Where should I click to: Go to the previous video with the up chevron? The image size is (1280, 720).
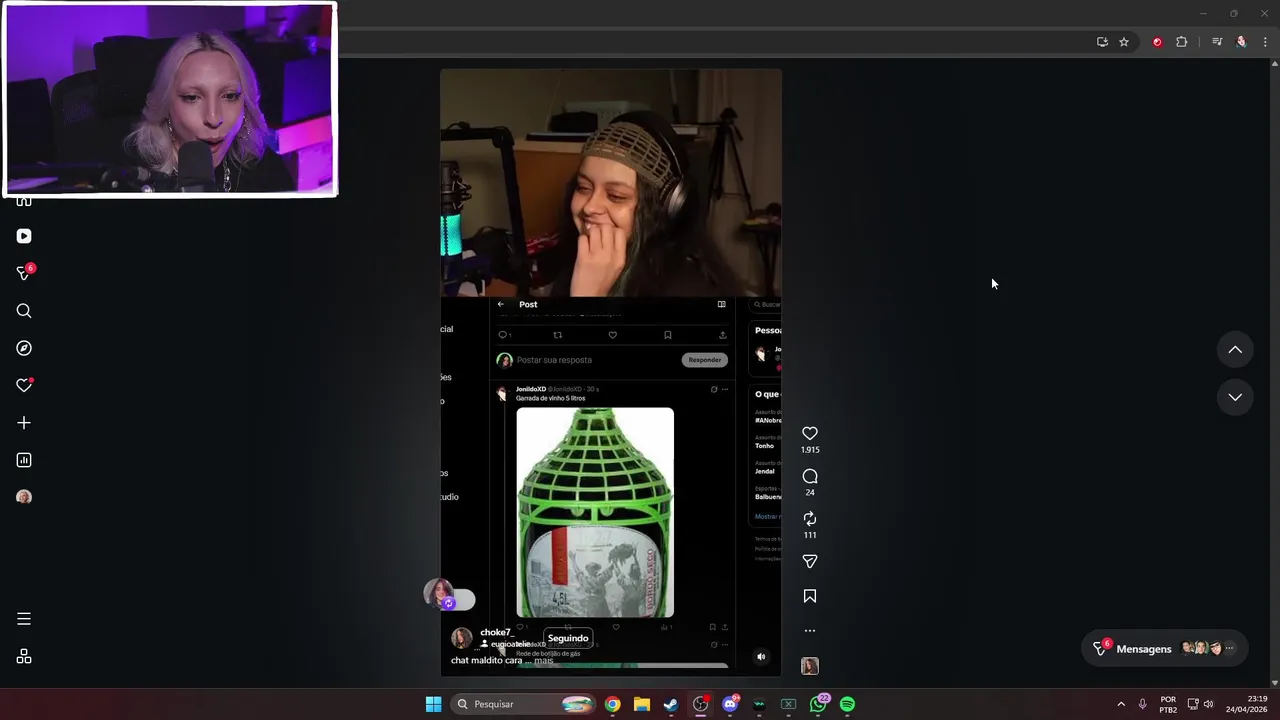[x=1235, y=350]
